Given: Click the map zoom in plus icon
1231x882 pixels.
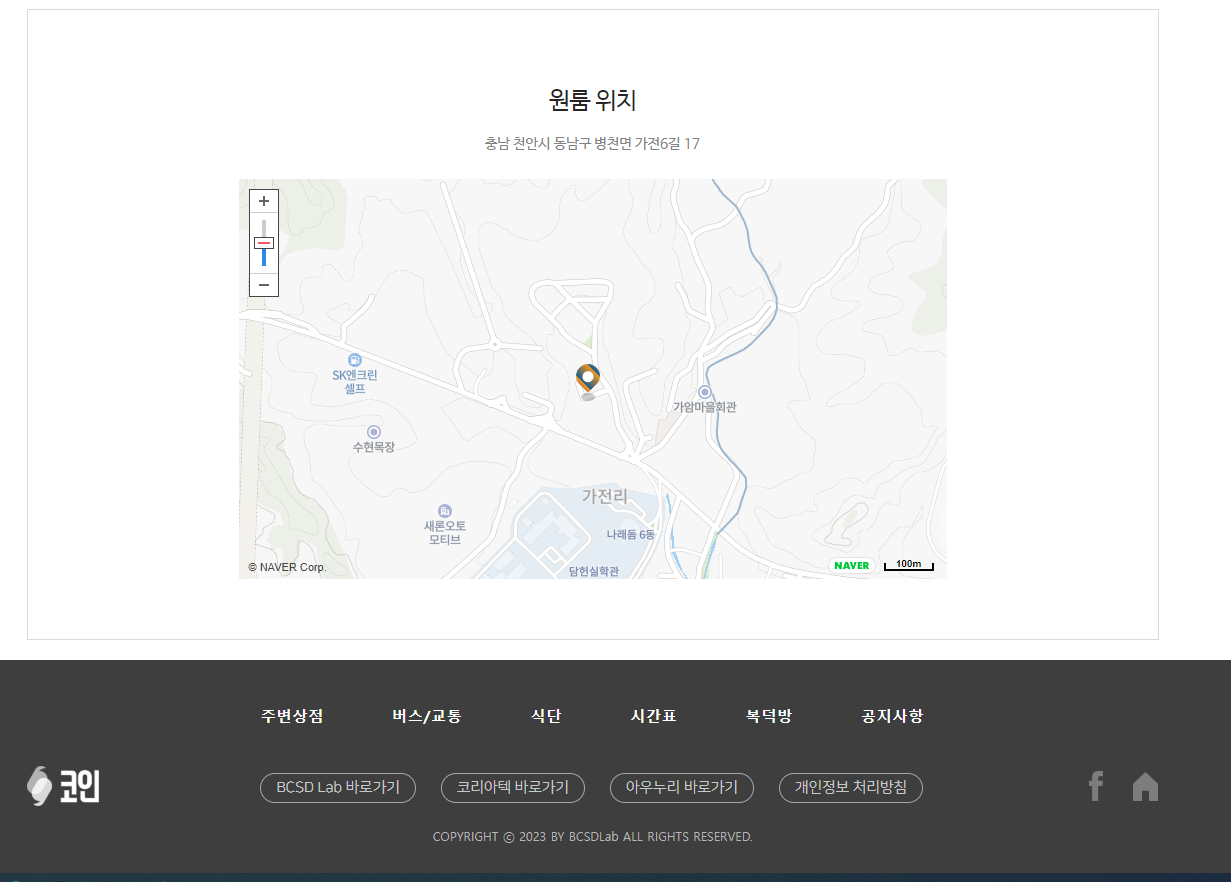Looking at the screenshot, I should pyautogui.click(x=263, y=200).
